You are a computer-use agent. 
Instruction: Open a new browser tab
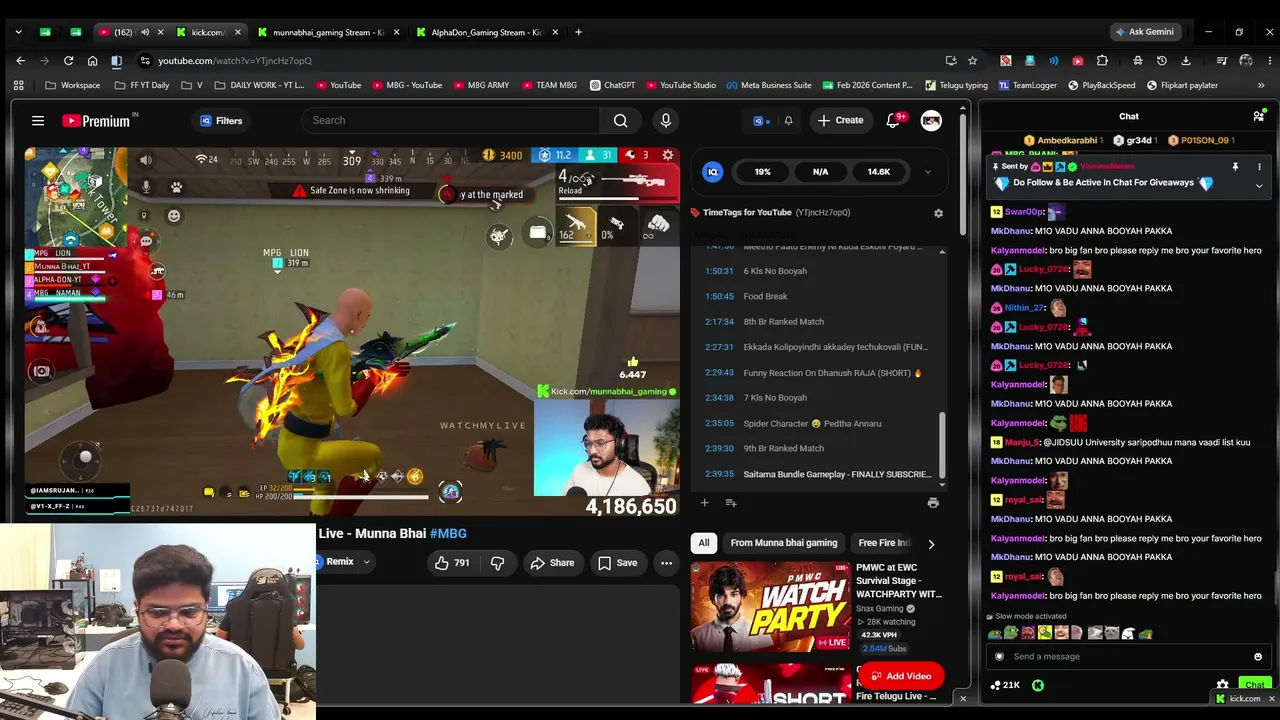[x=578, y=32]
